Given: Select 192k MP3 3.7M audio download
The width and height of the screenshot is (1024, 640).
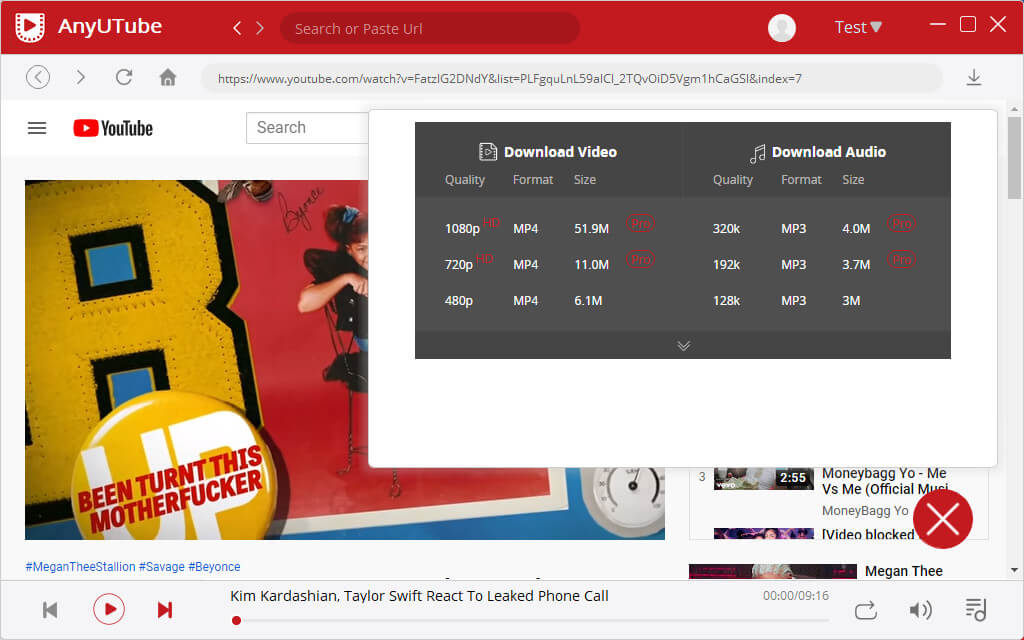Looking at the screenshot, I should point(816,264).
